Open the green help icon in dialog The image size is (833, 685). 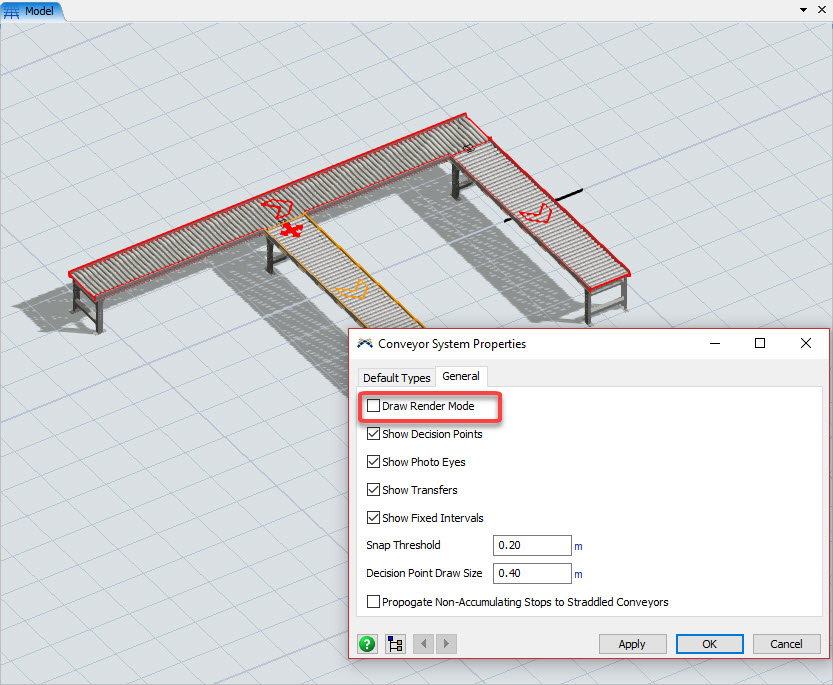click(367, 644)
